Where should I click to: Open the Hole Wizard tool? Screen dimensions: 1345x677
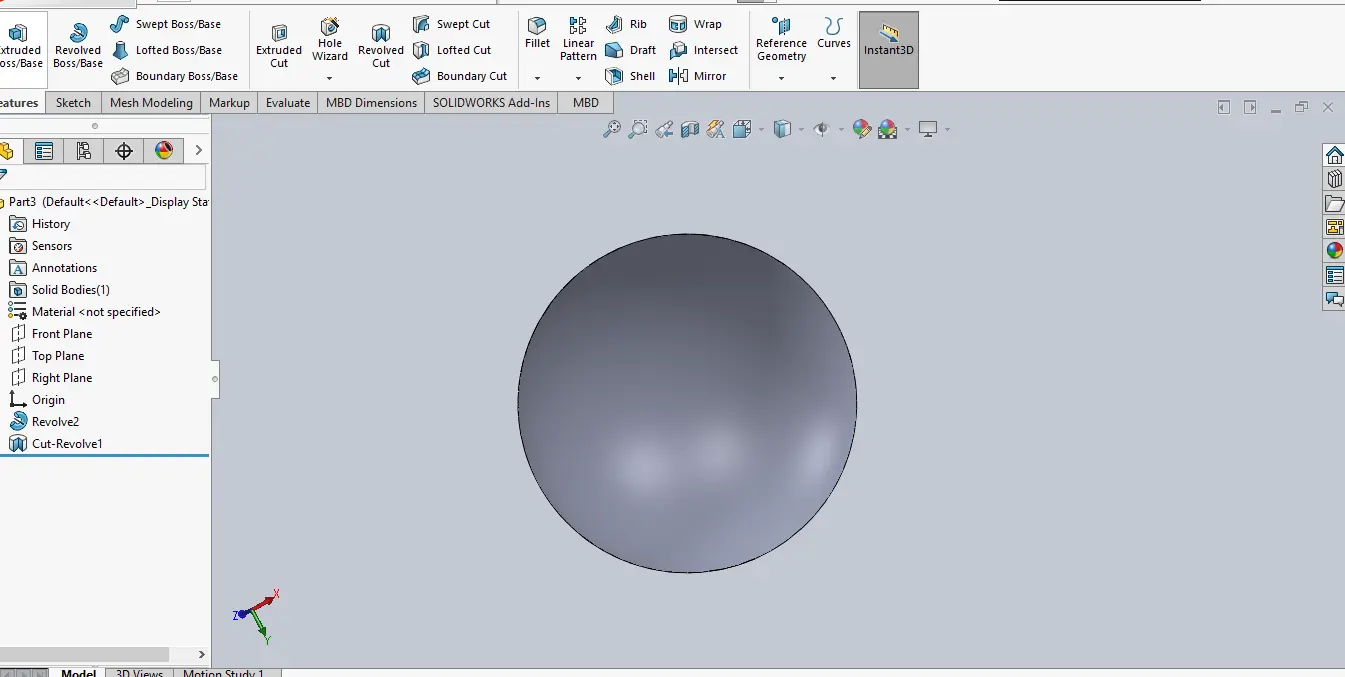tap(330, 40)
